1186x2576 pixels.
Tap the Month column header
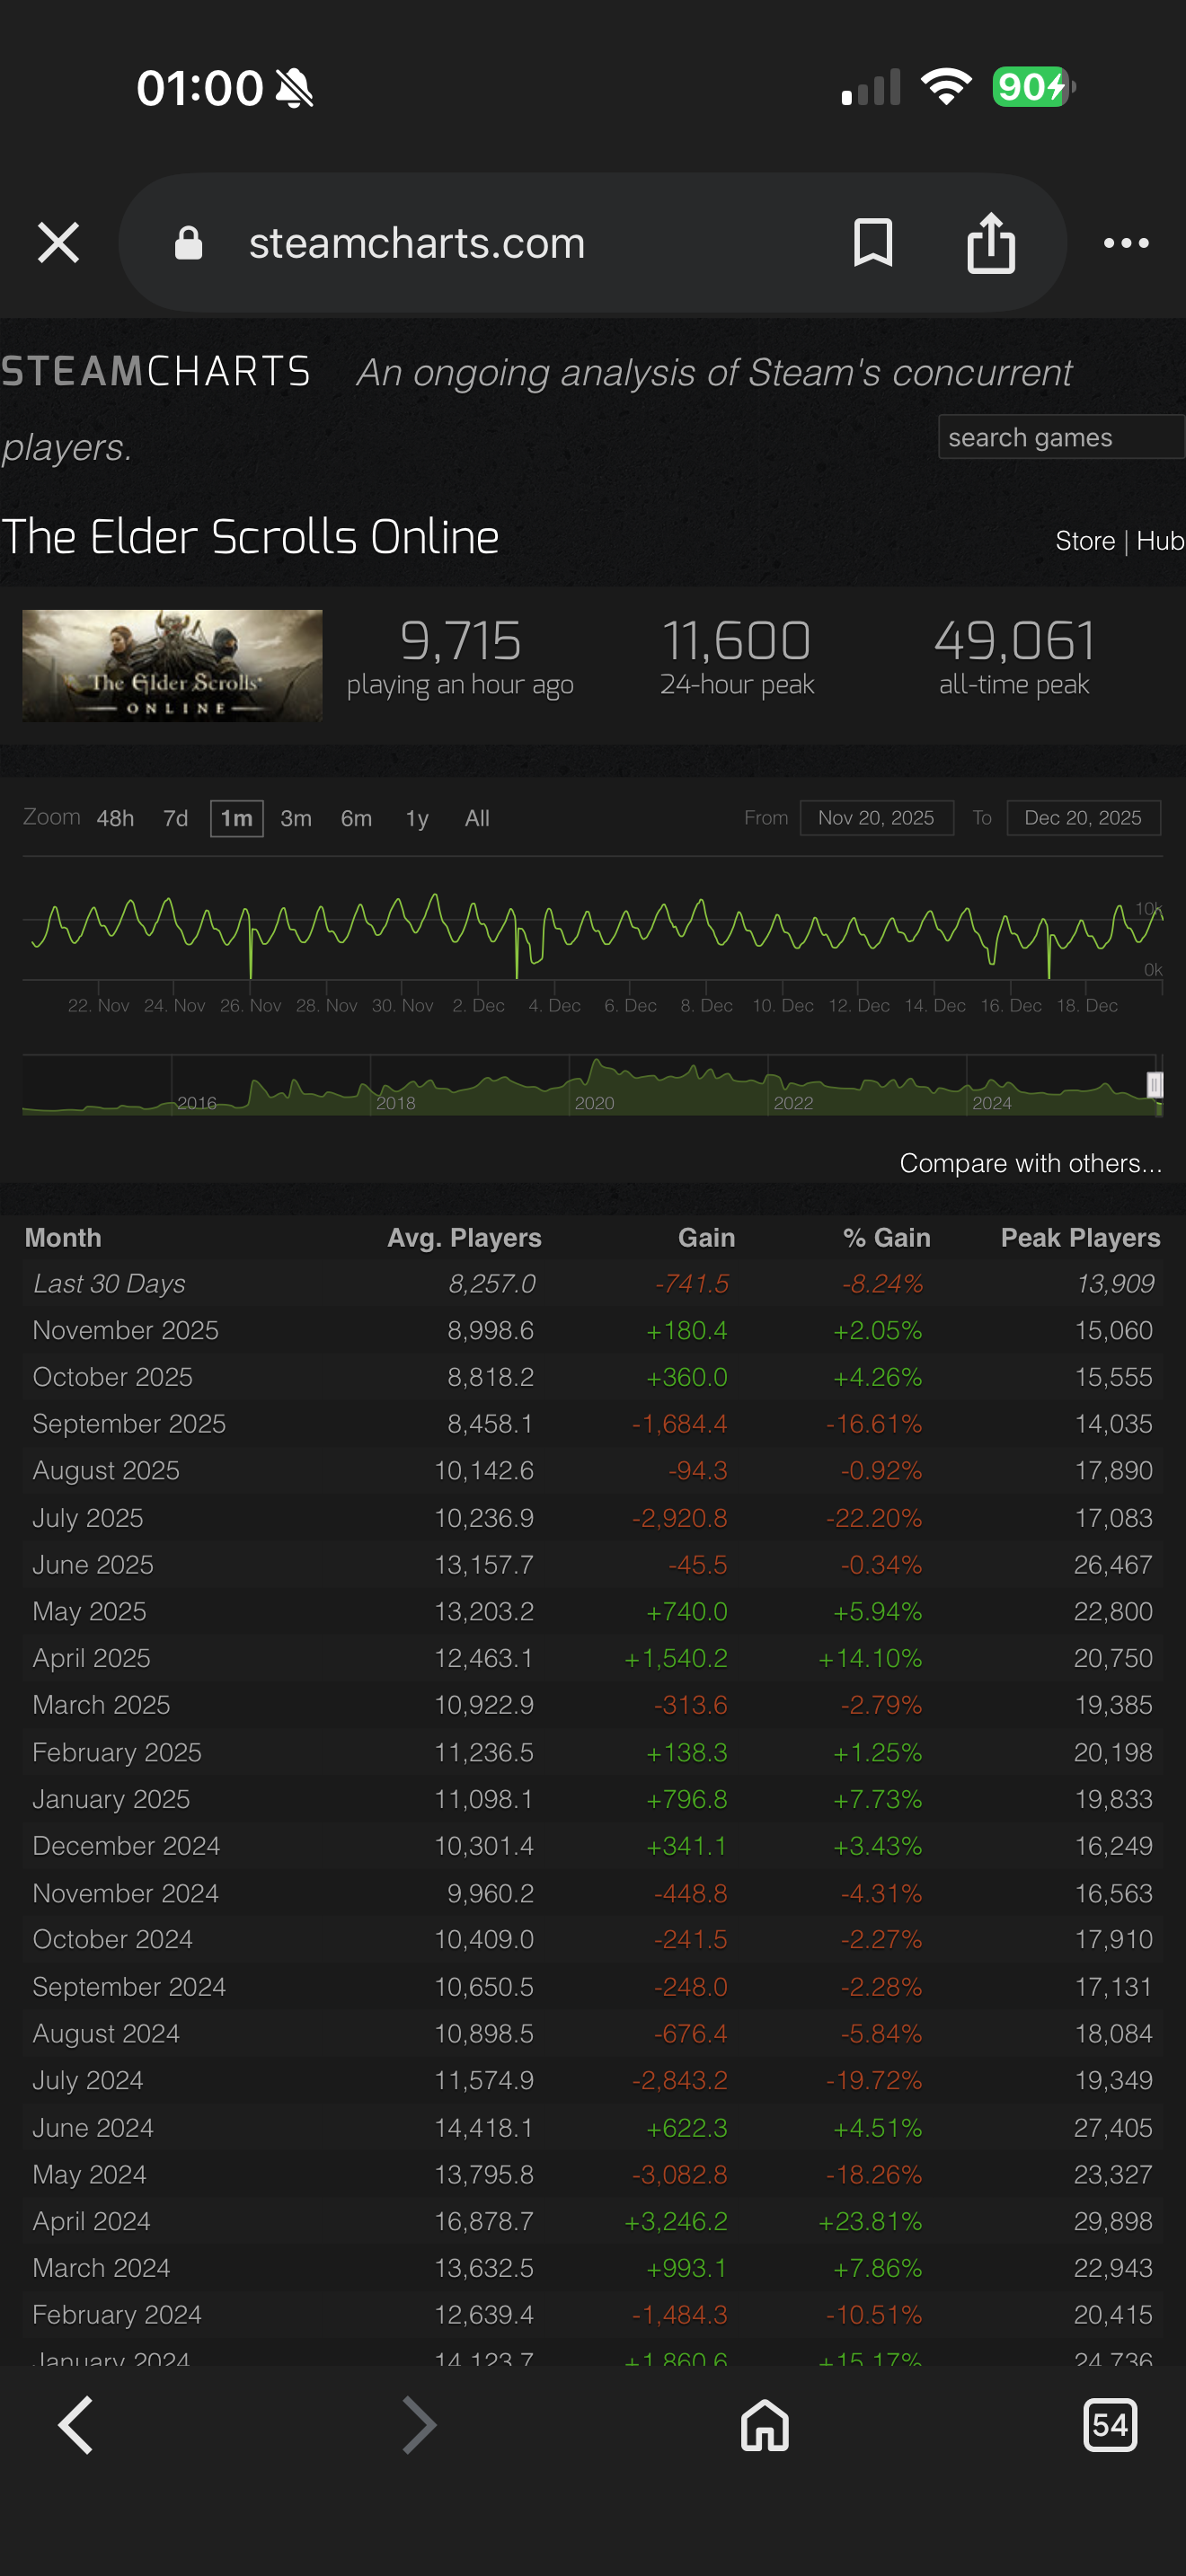pyautogui.click(x=63, y=1238)
